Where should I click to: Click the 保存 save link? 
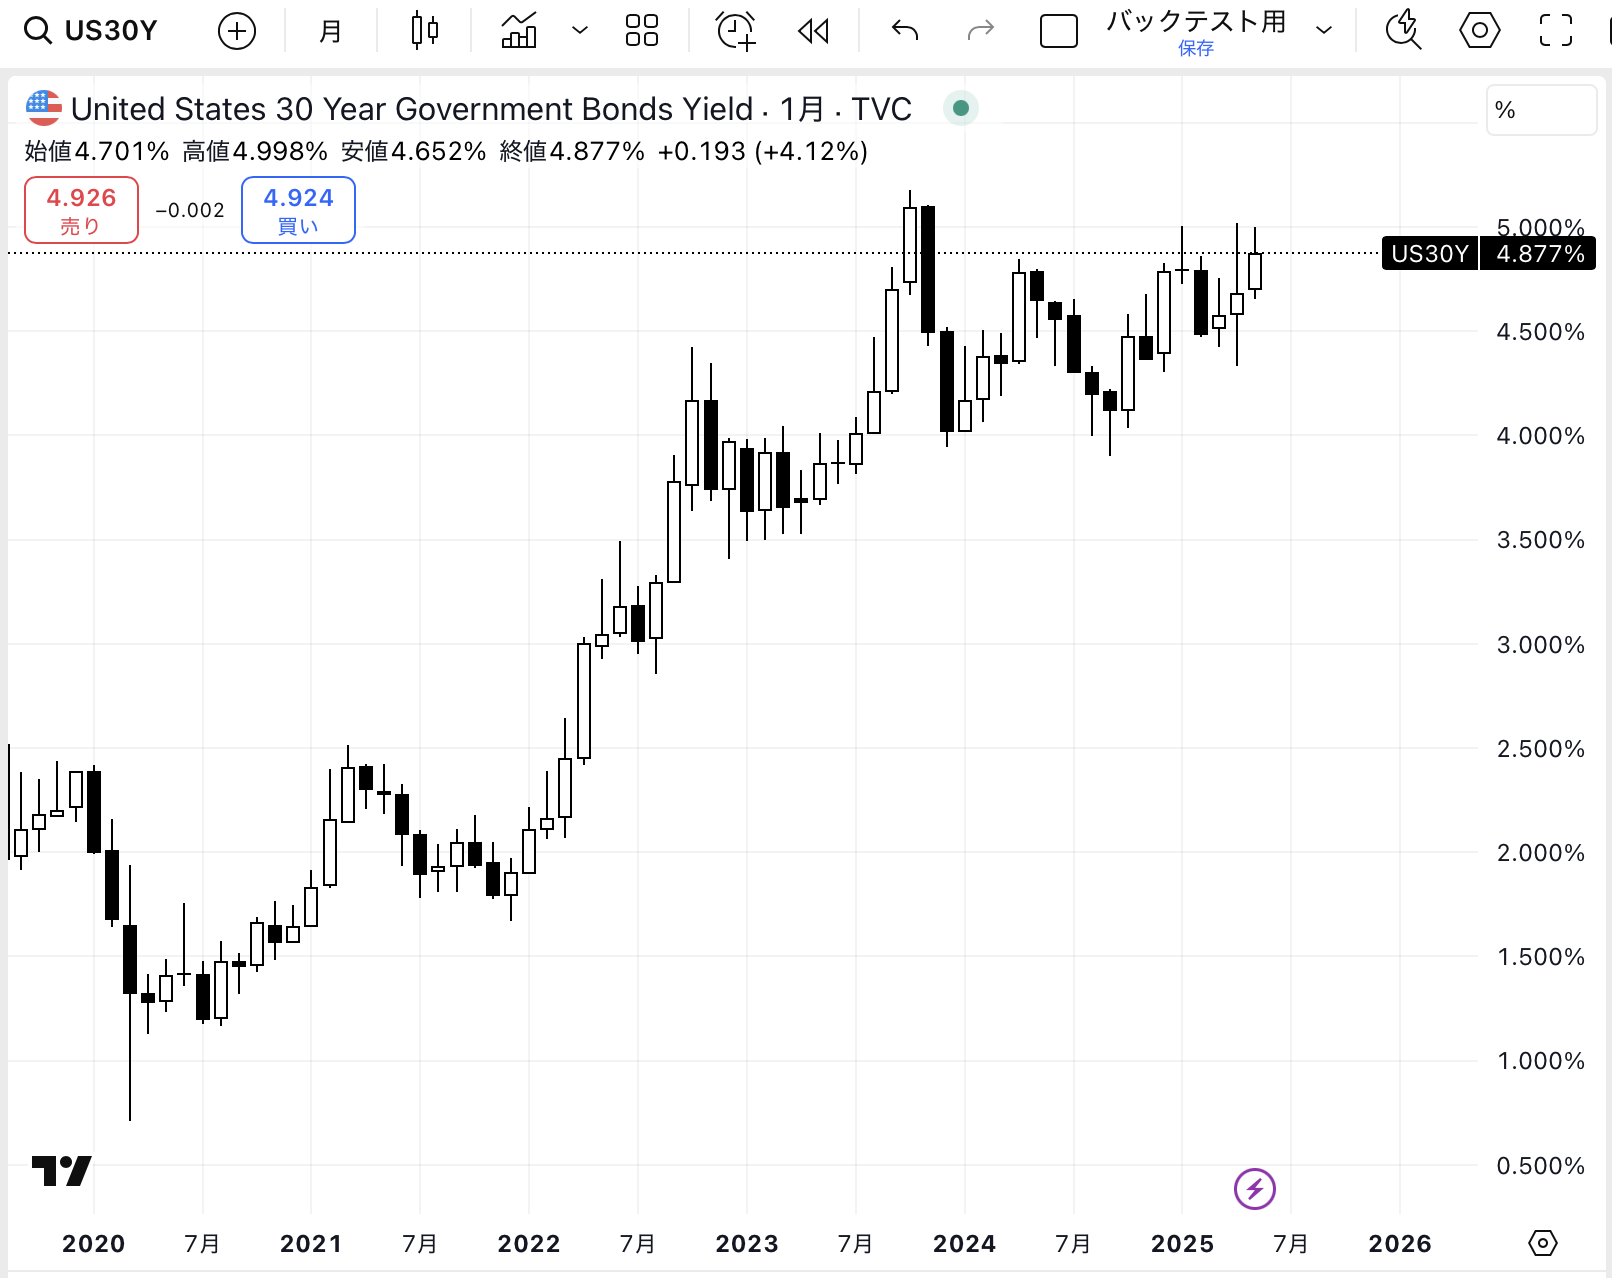pos(1196,48)
